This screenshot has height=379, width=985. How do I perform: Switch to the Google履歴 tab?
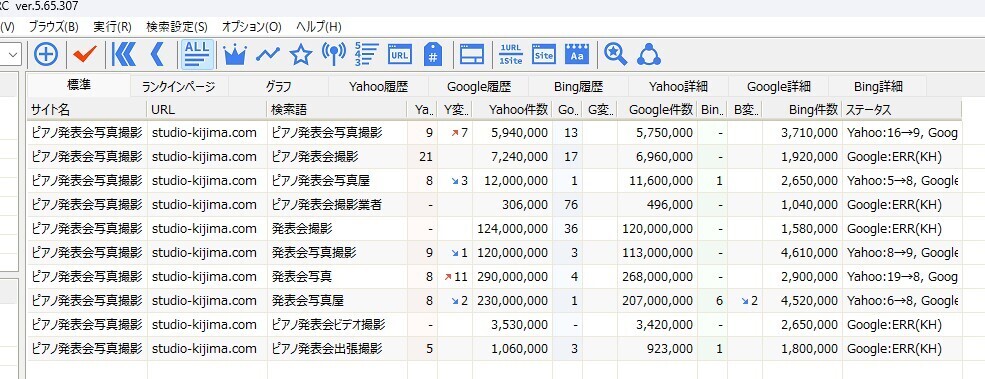coord(479,87)
